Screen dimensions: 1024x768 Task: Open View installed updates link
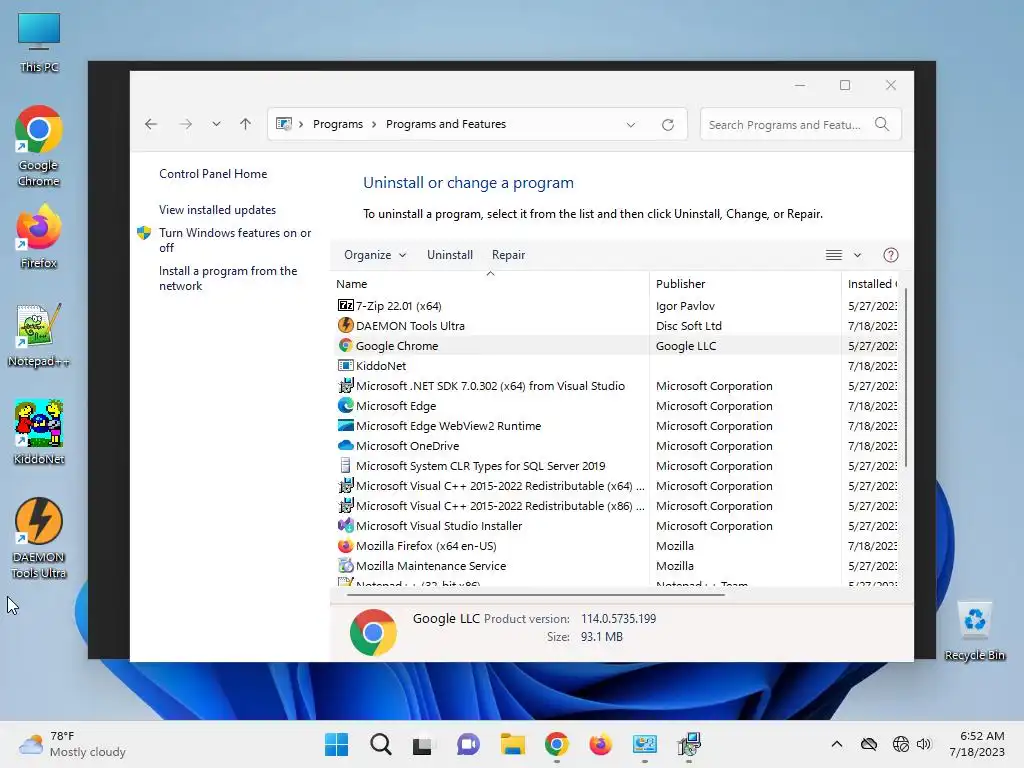(x=217, y=210)
